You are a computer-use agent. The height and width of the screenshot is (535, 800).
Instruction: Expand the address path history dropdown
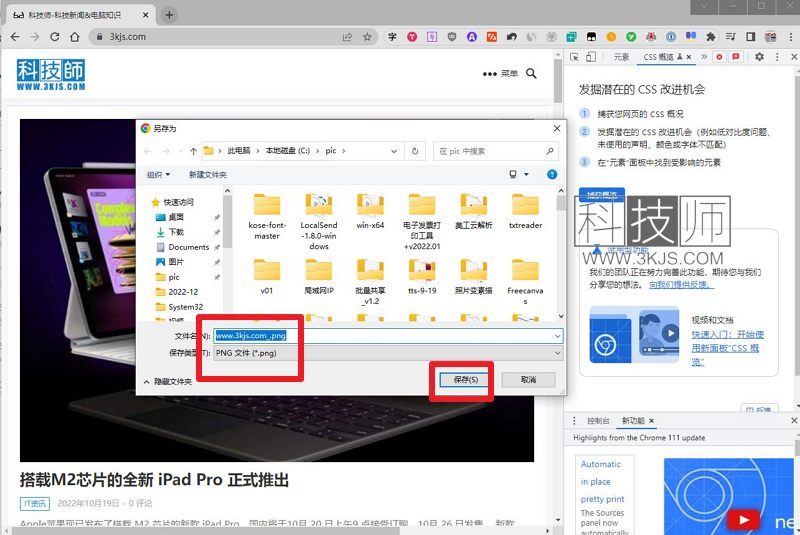(x=393, y=151)
